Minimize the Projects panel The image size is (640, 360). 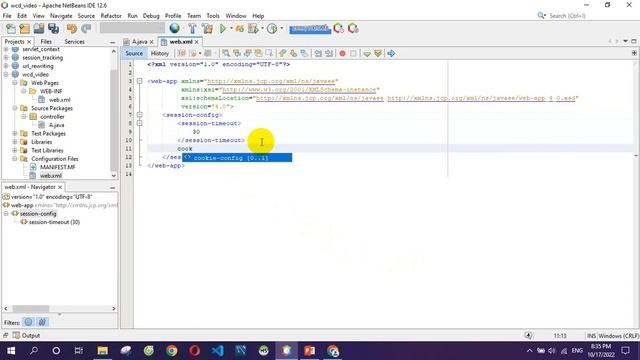pos(112,42)
